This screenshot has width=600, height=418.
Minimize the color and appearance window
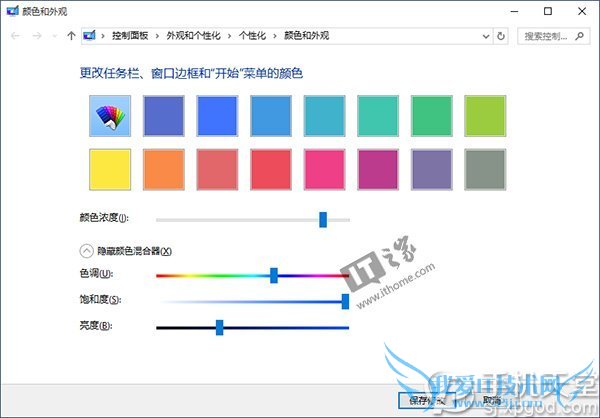tap(514, 11)
